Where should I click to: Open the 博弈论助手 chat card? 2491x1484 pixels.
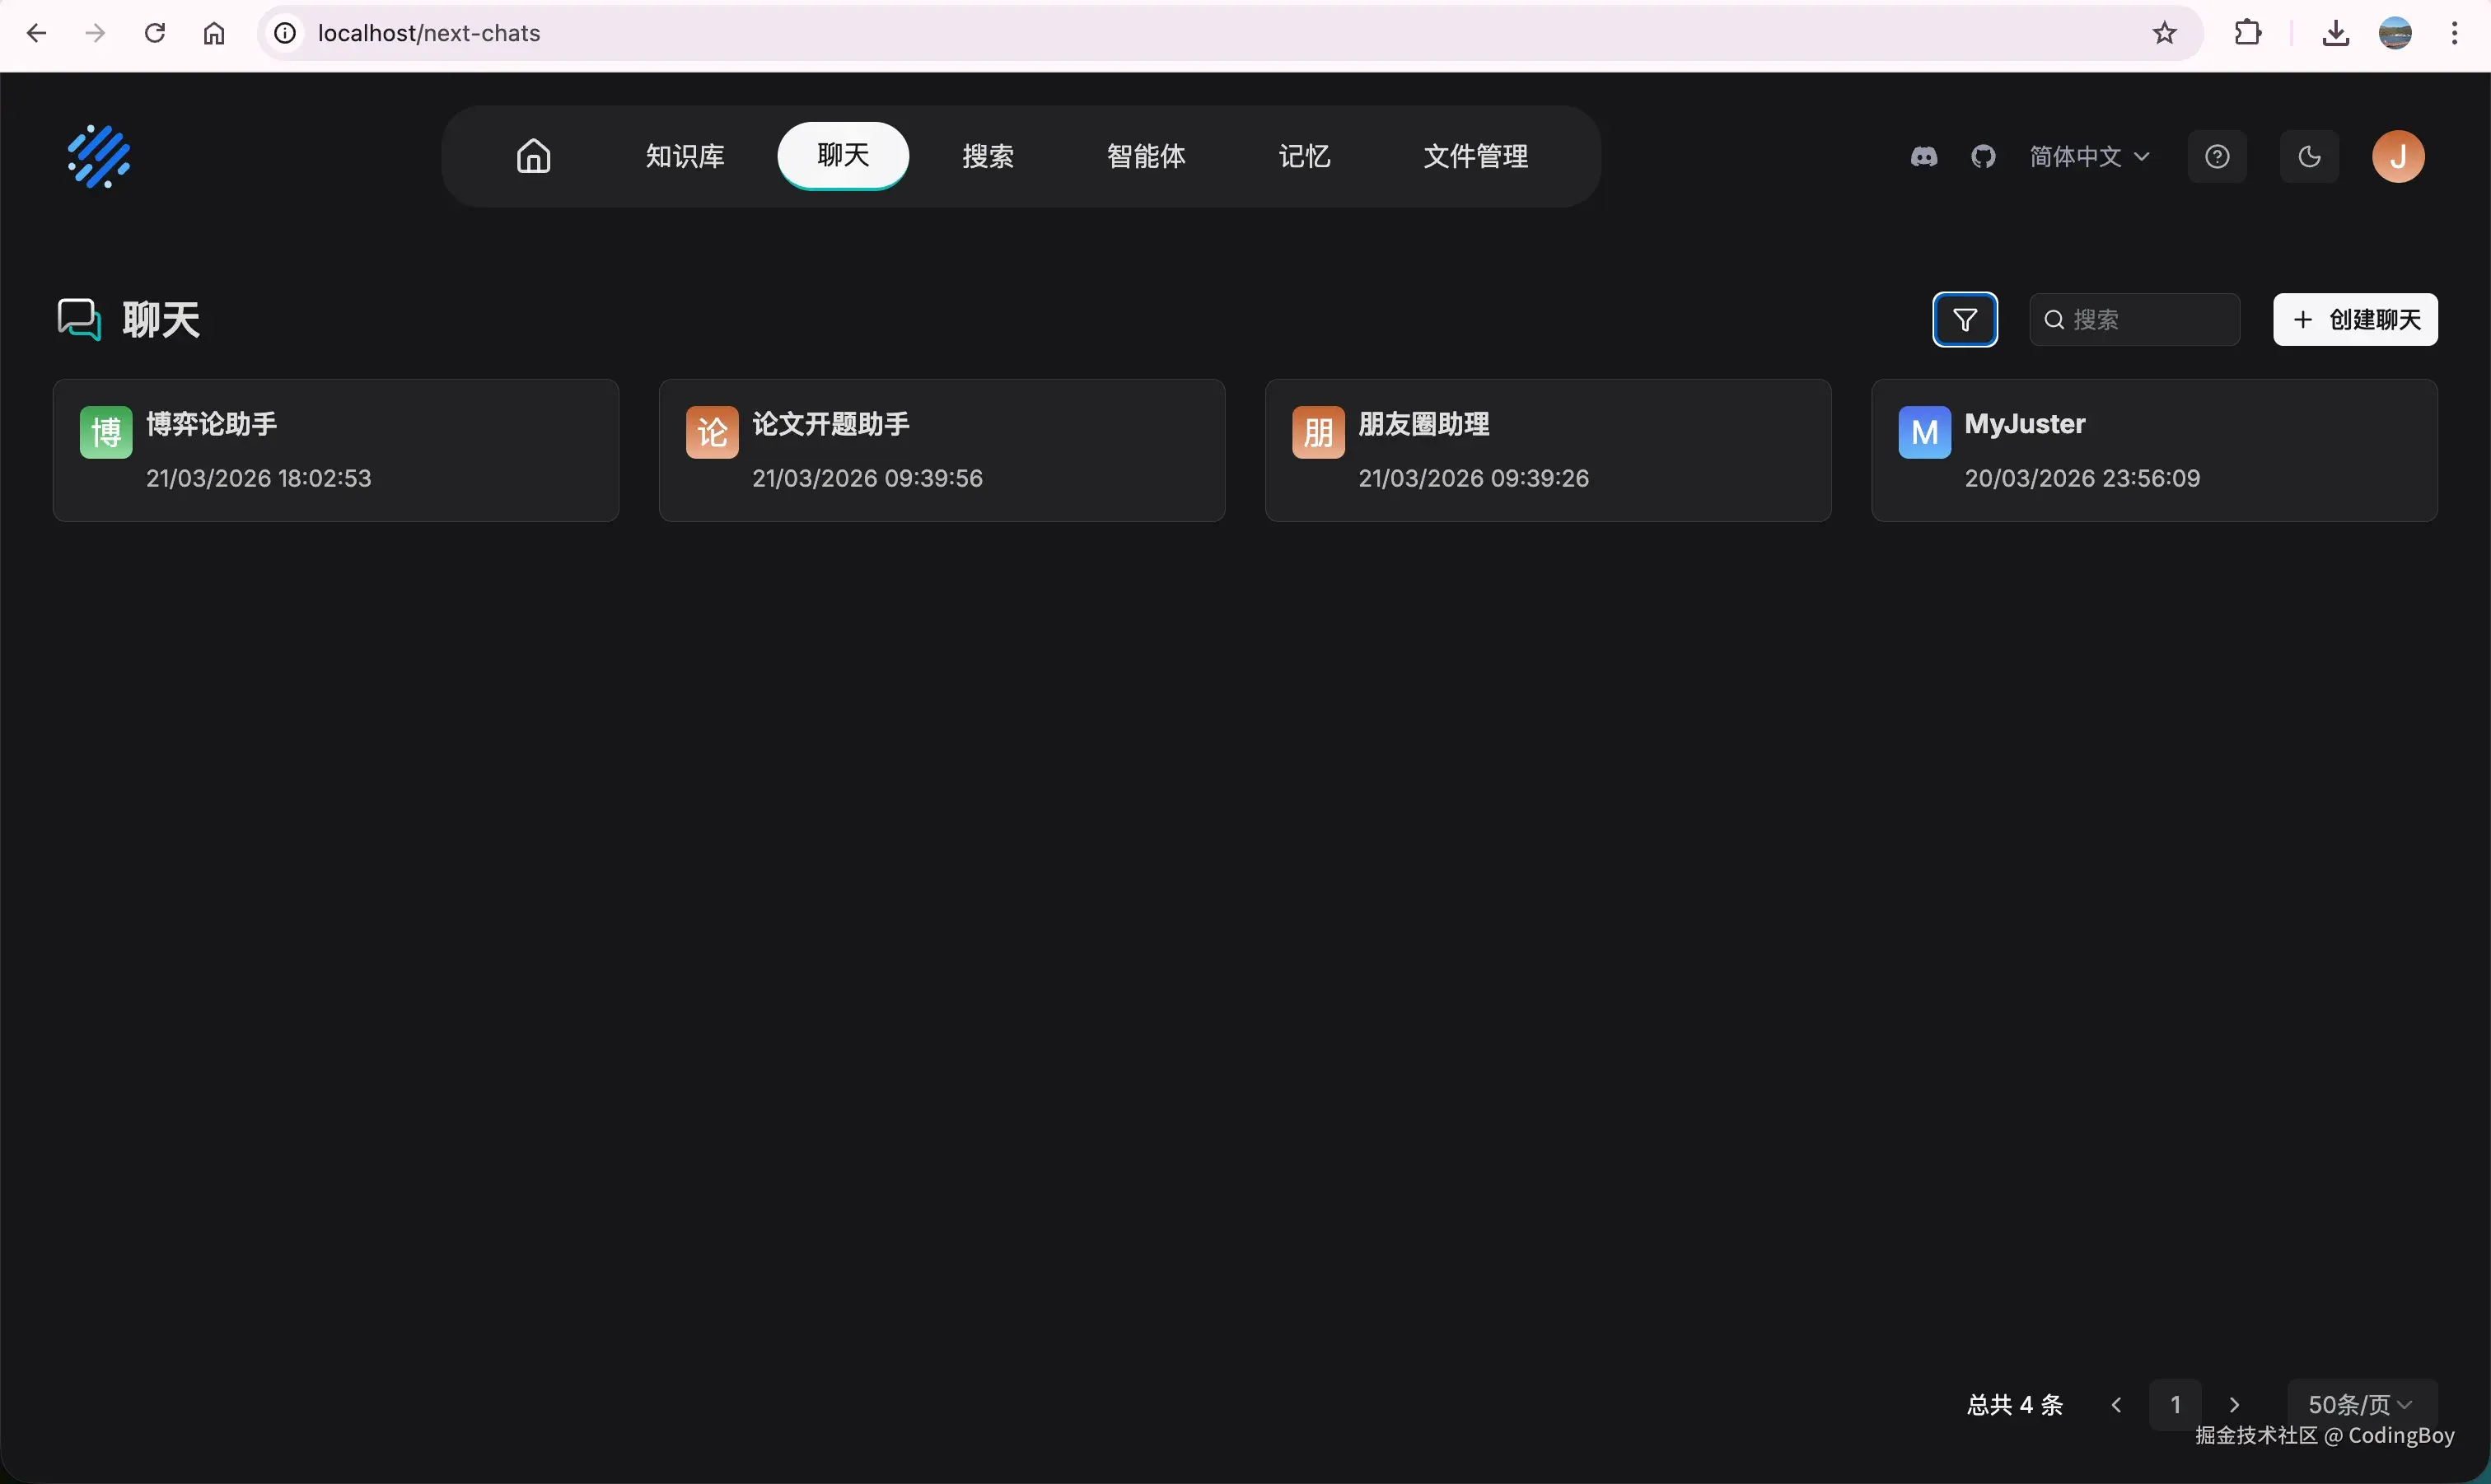pyautogui.click(x=336, y=450)
